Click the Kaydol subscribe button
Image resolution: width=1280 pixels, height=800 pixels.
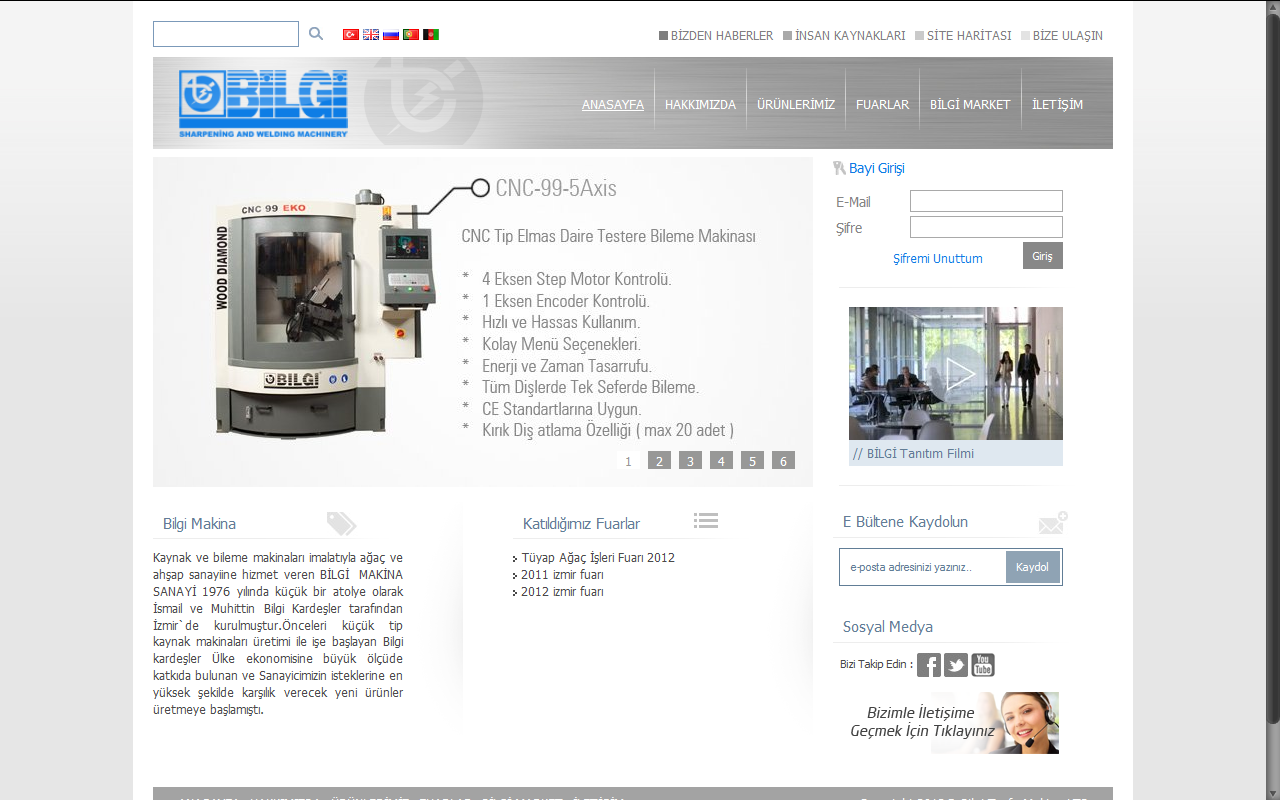point(1032,567)
